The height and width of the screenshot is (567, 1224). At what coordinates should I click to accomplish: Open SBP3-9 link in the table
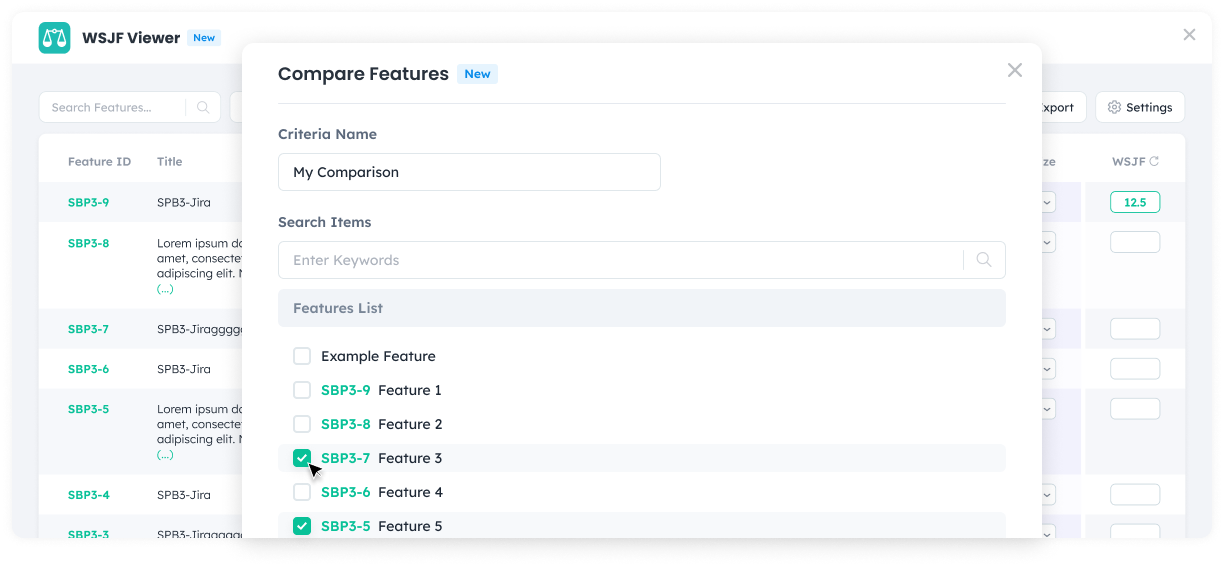point(88,202)
